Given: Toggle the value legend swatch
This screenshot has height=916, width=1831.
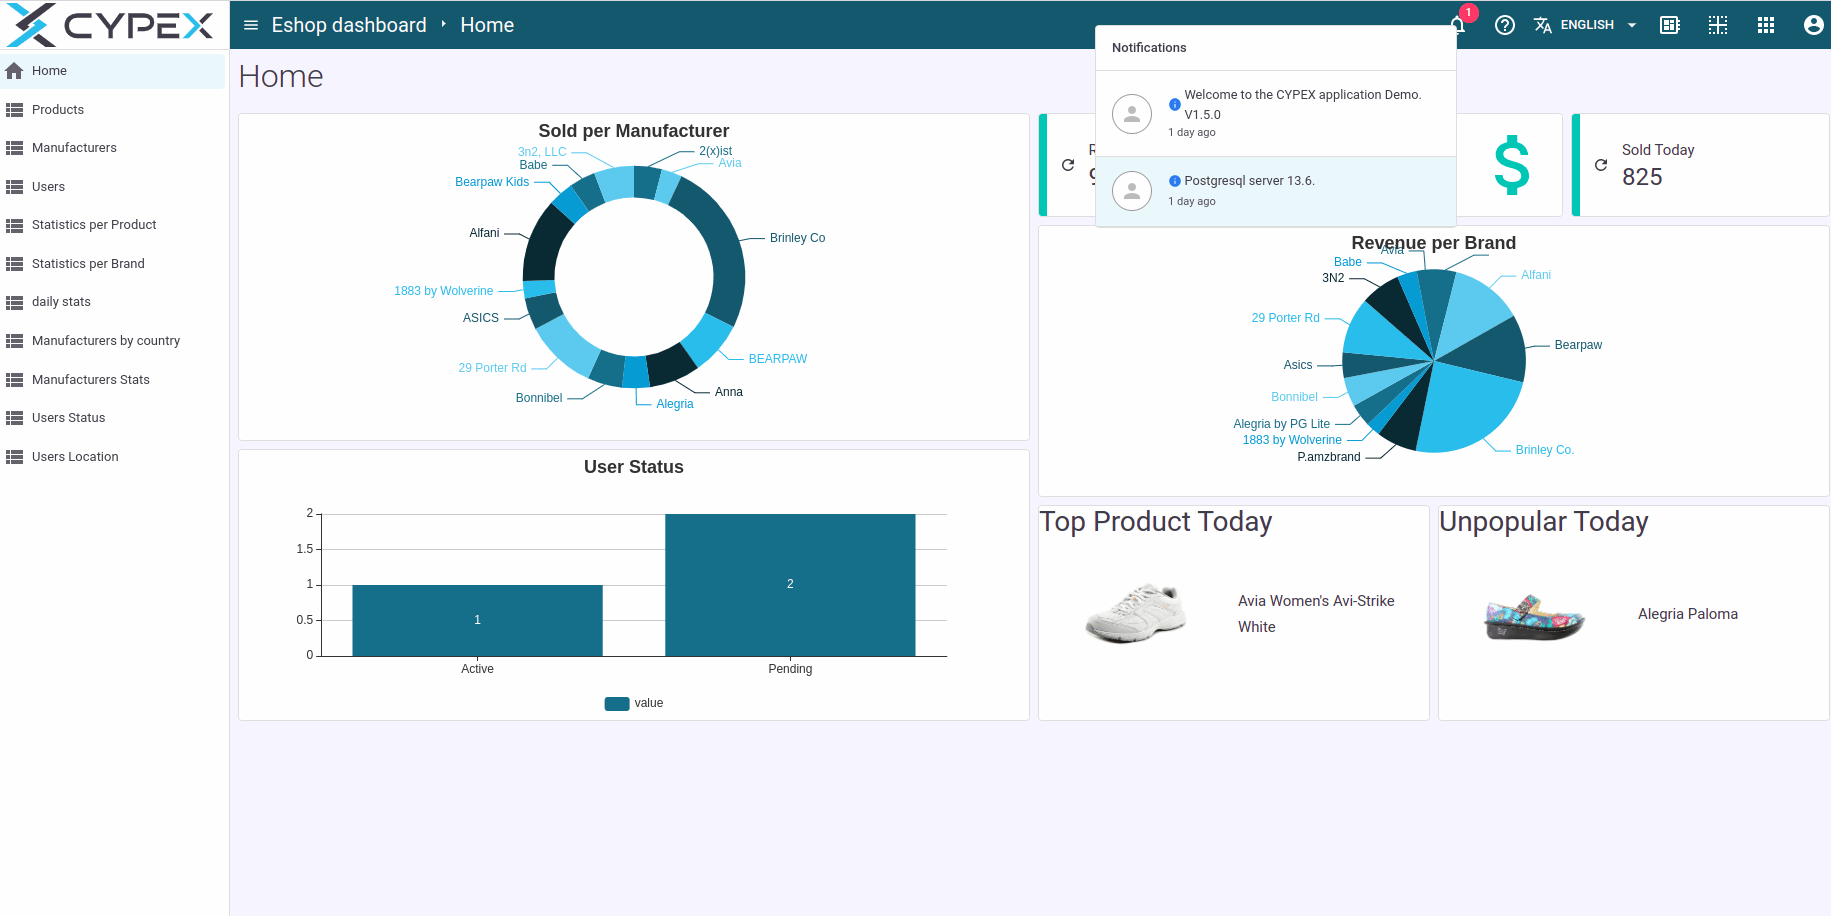Looking at the screenshot, I should coord(617,704).
